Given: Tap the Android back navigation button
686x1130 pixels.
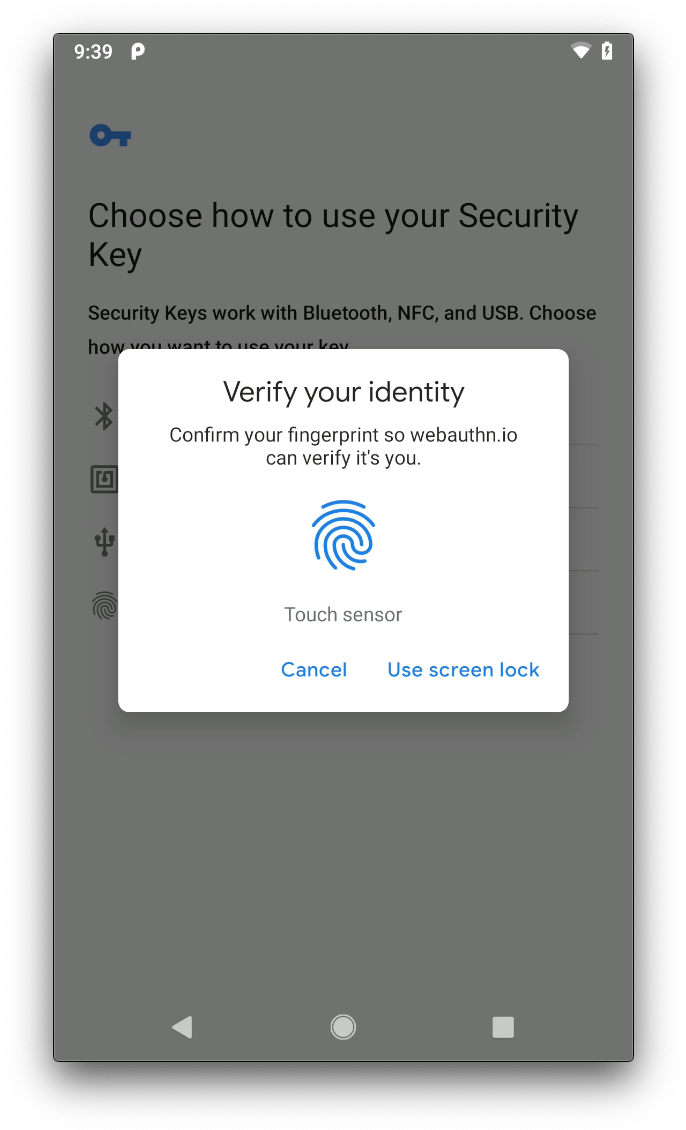Looking at the screenshot, I should tap(182, 1027).
